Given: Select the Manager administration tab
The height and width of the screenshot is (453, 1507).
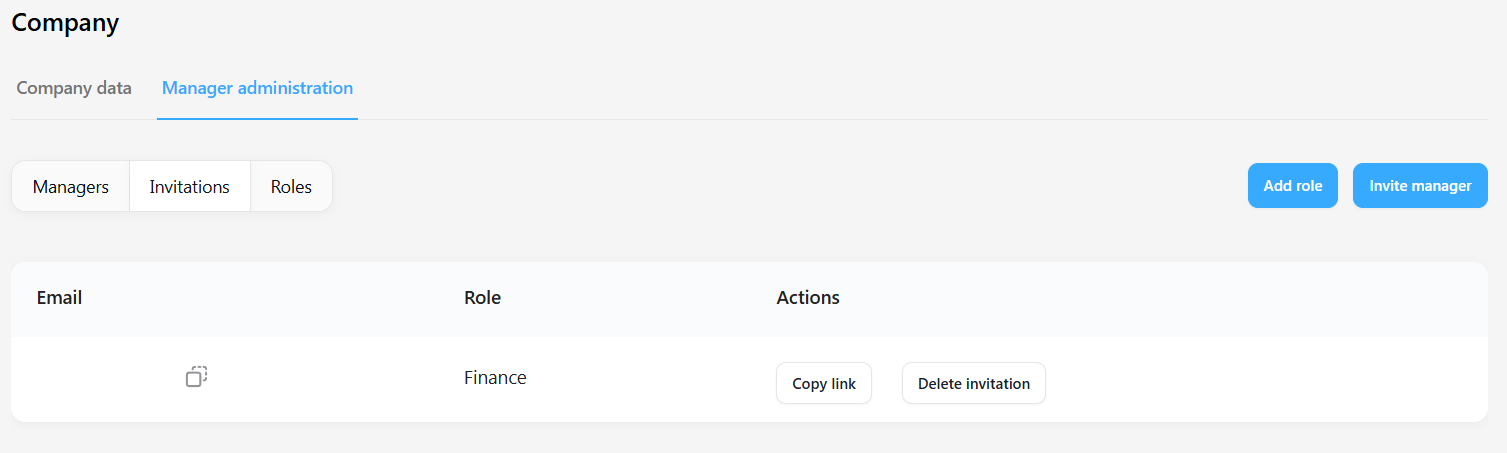Looking at the screenshot, I should point(257,88).
